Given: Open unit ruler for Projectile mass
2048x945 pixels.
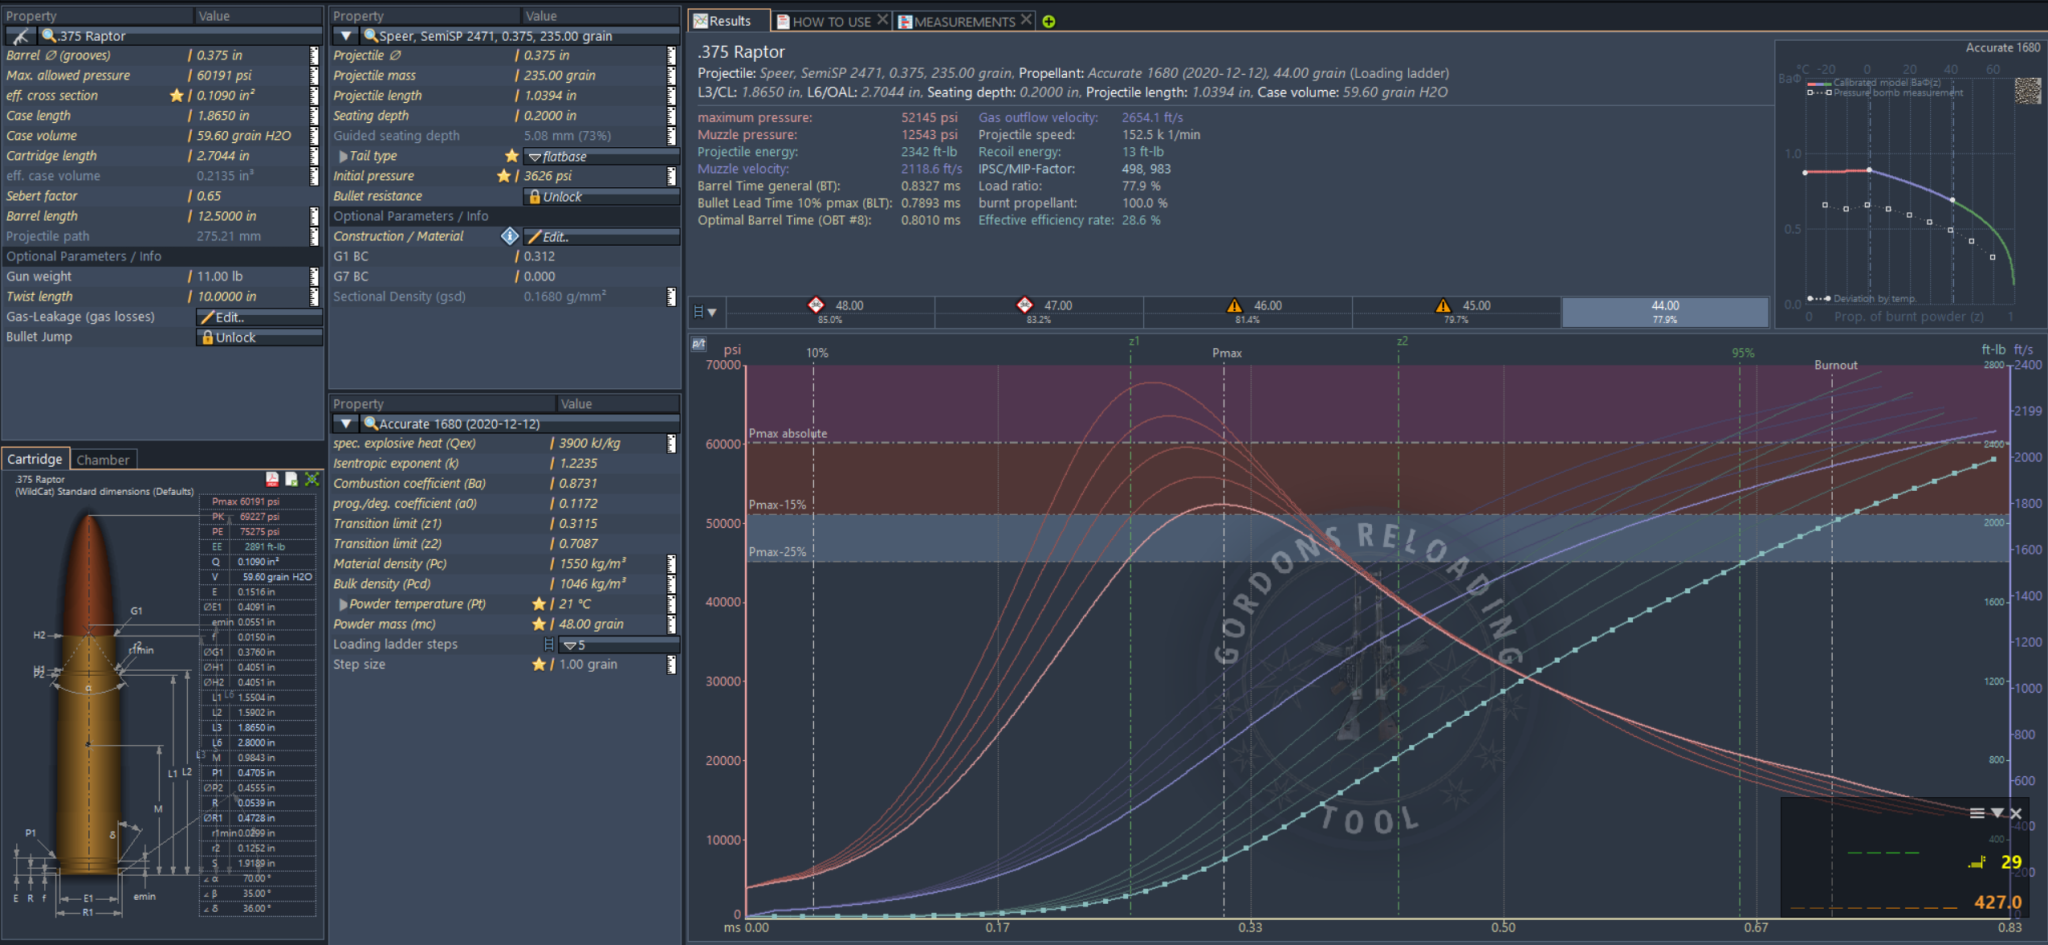Looking at the screenshot, I should [671, 76].
